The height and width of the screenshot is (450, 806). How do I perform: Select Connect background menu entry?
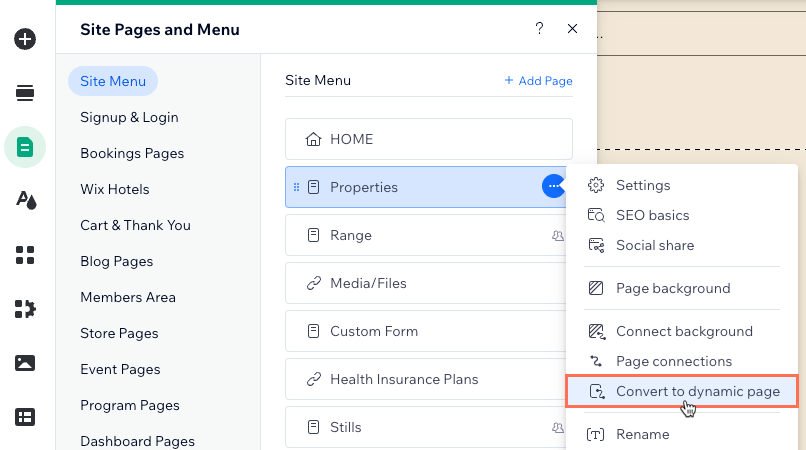[x=682, y=331]
